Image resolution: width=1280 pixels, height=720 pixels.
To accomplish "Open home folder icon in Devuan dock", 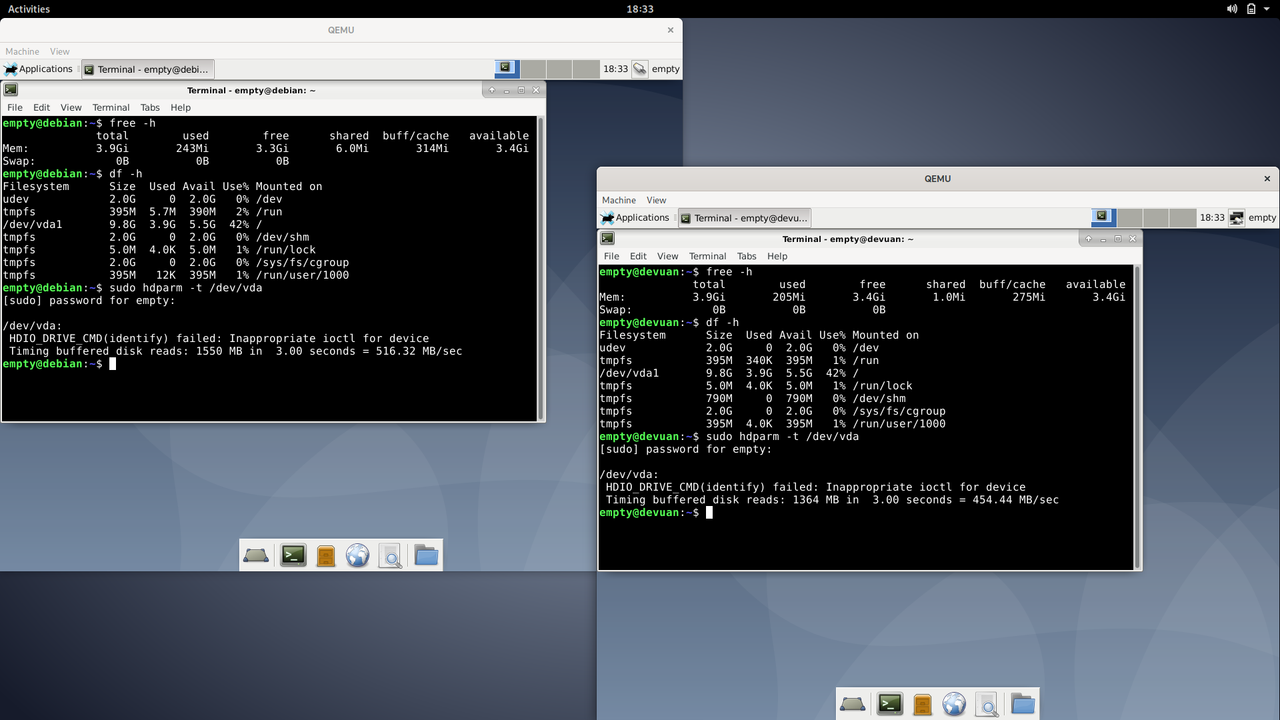I will click(1022, 704).
